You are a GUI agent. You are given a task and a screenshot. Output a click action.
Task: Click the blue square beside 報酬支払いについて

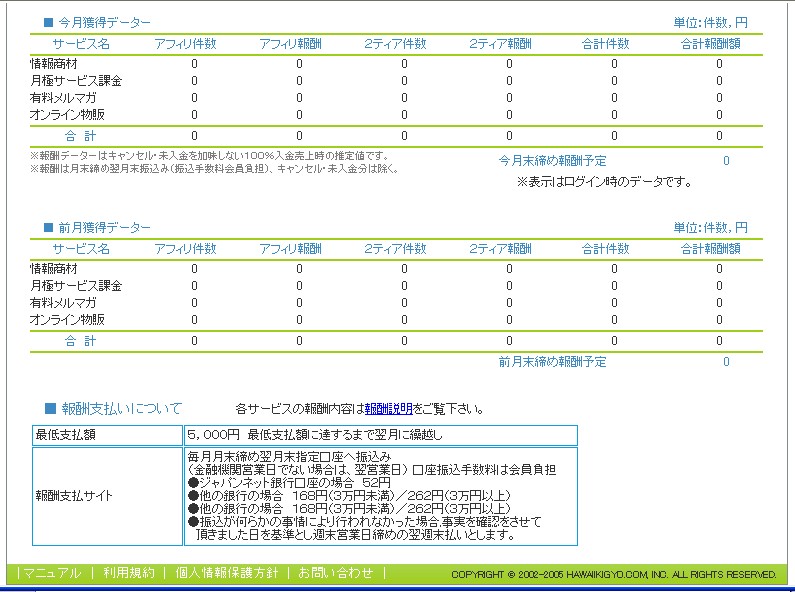coord(50,408)
